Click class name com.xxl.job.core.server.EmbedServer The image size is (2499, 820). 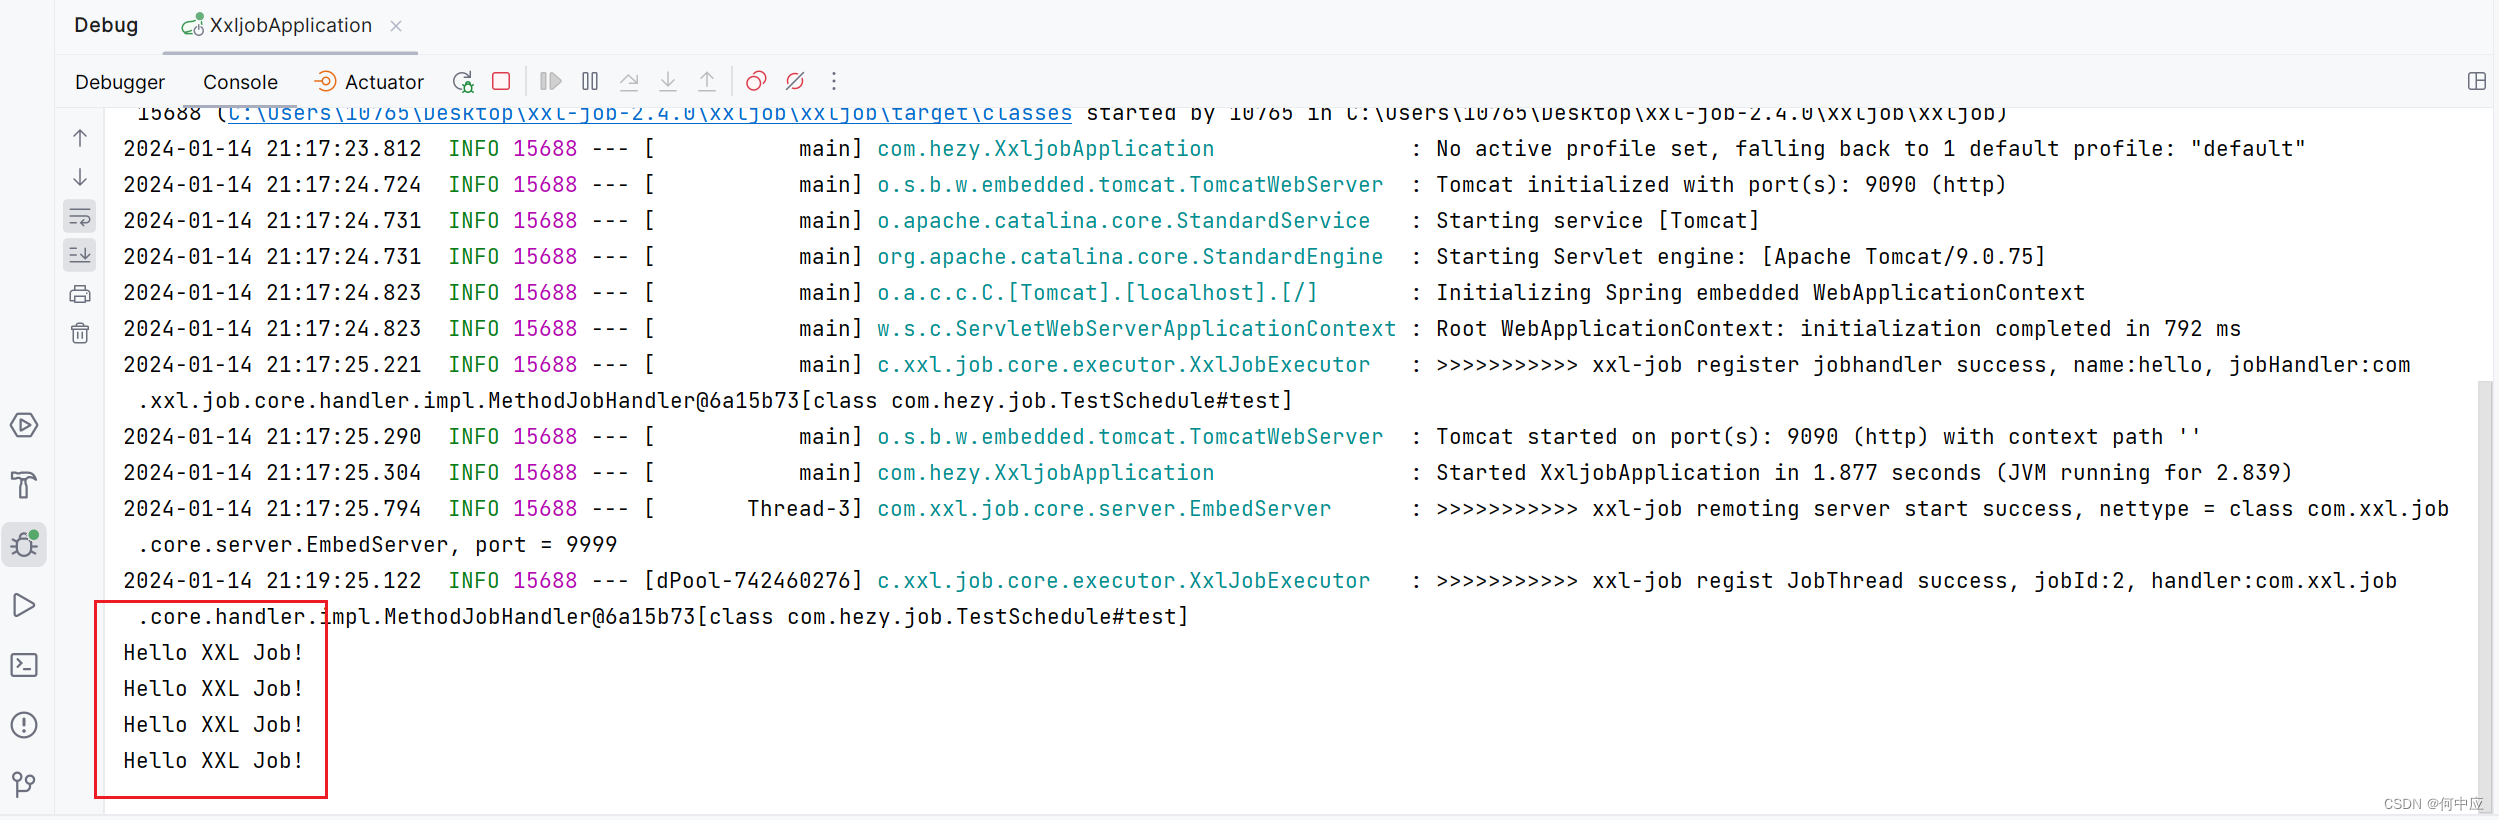click(x=1104, y=509)
